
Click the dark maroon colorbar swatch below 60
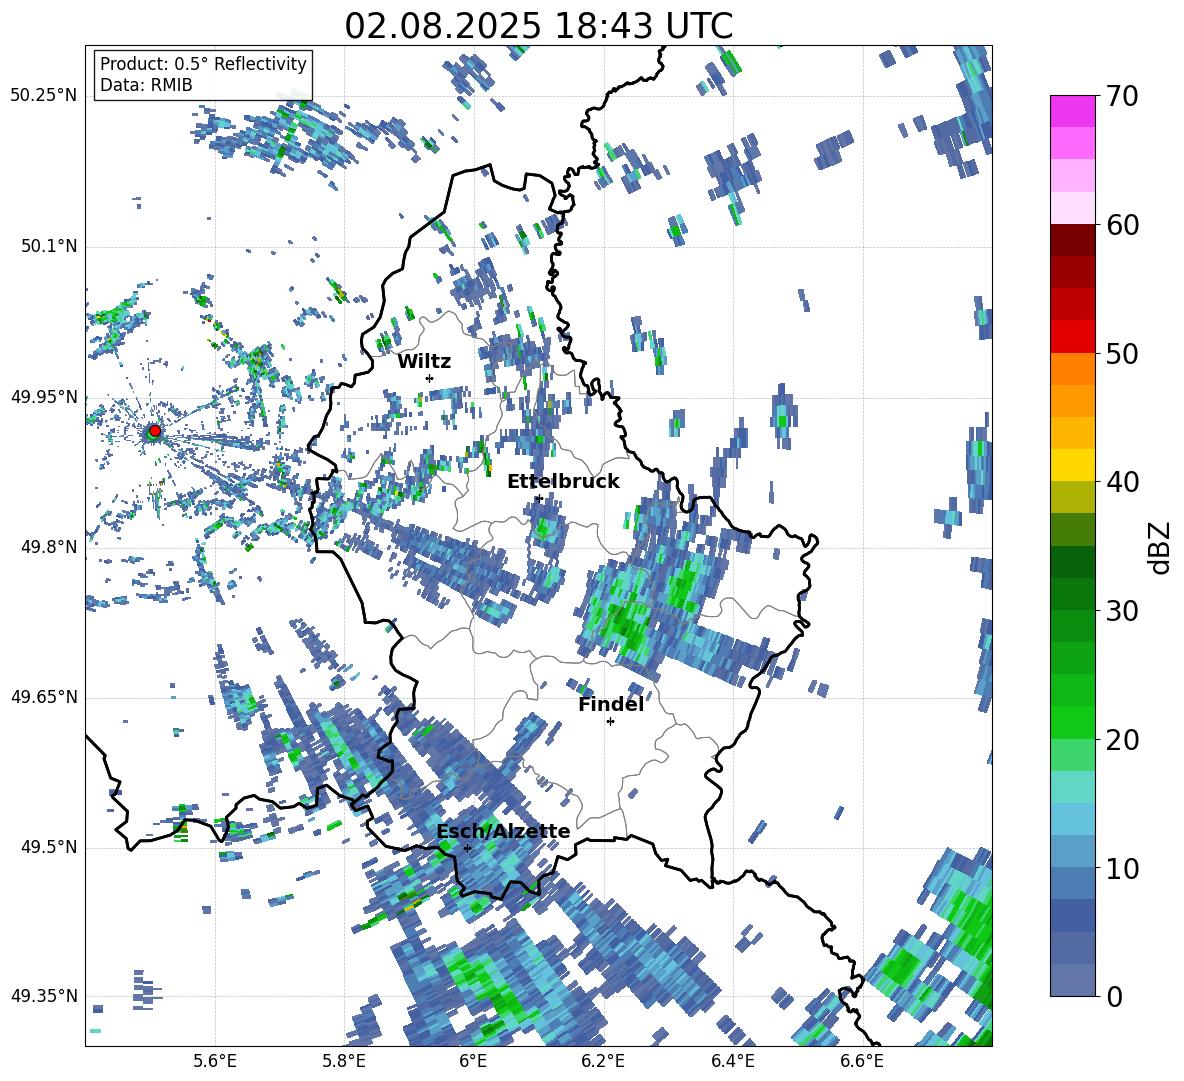1072,240
